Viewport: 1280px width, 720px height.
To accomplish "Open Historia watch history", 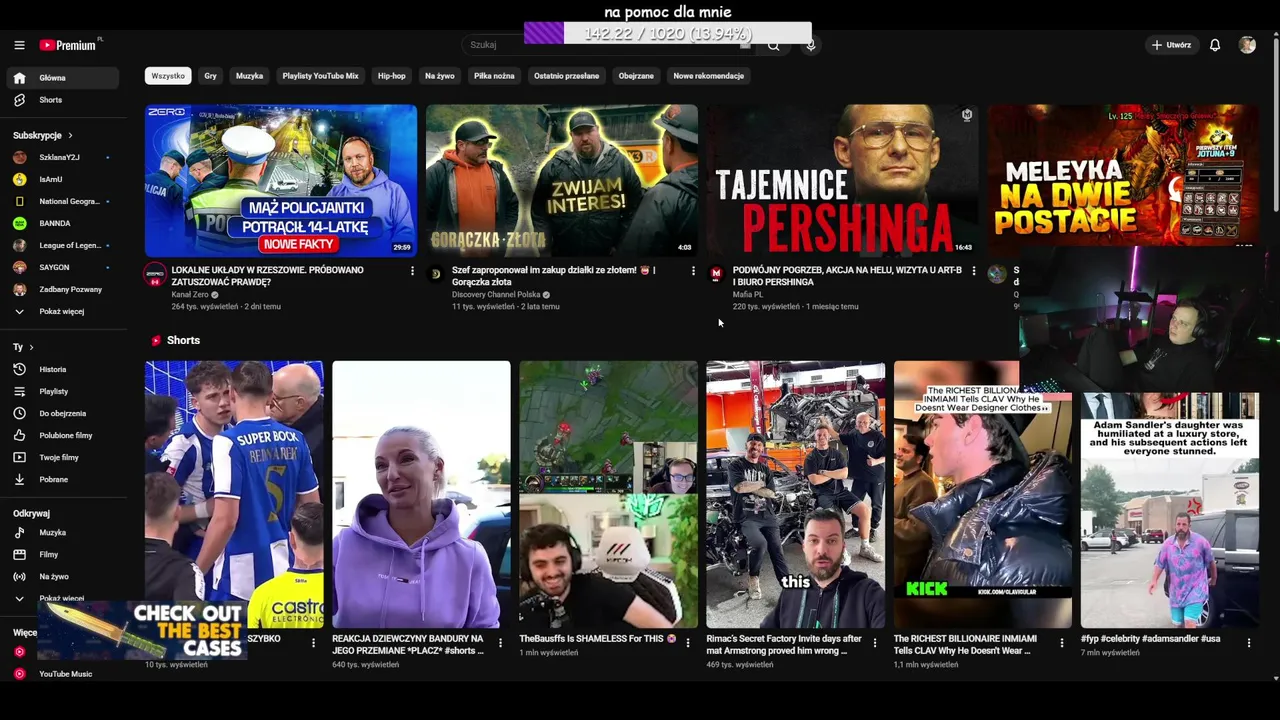I will tap(62, 369).
